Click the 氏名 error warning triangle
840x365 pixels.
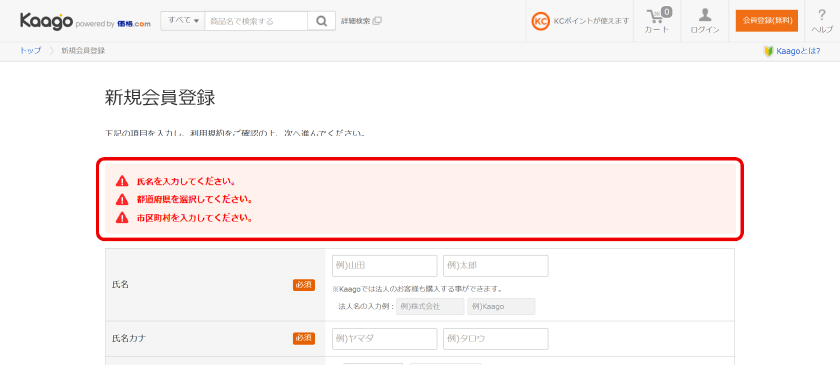tap(122, 181)
